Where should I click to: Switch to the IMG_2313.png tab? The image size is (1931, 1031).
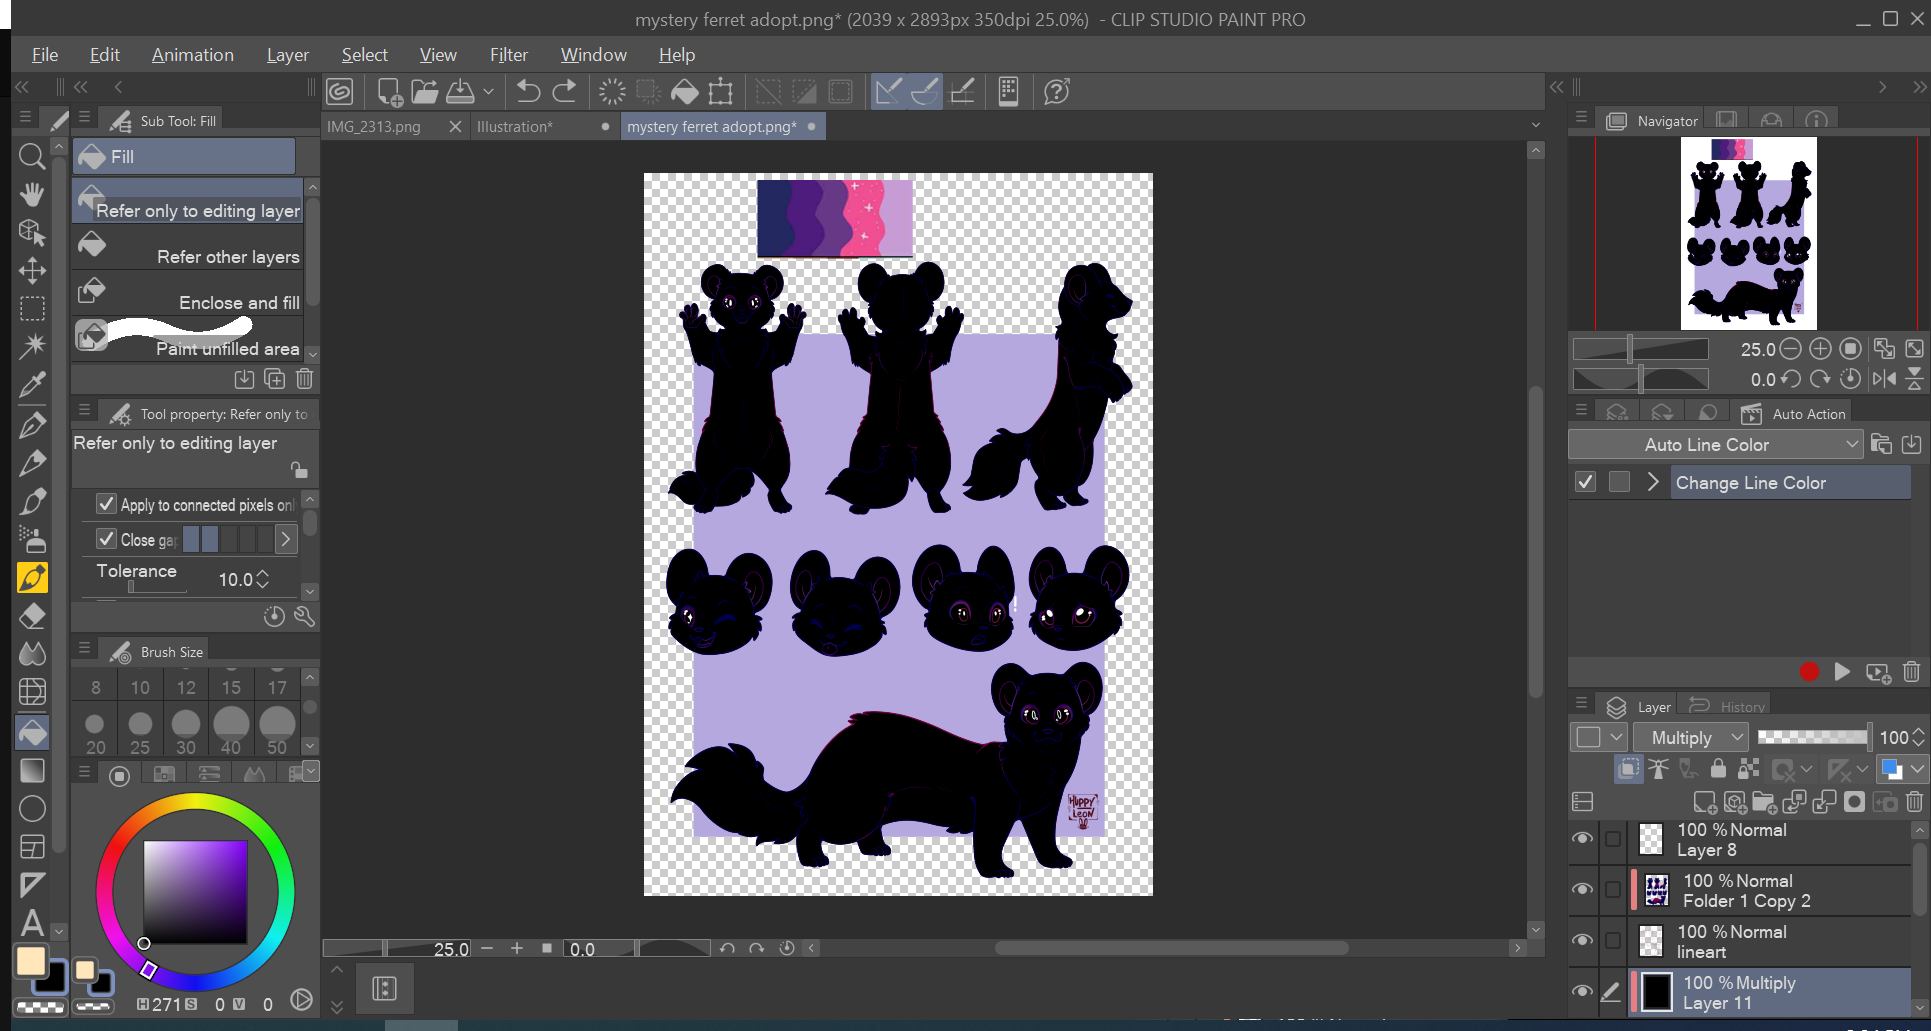click(x=375, y=127)
